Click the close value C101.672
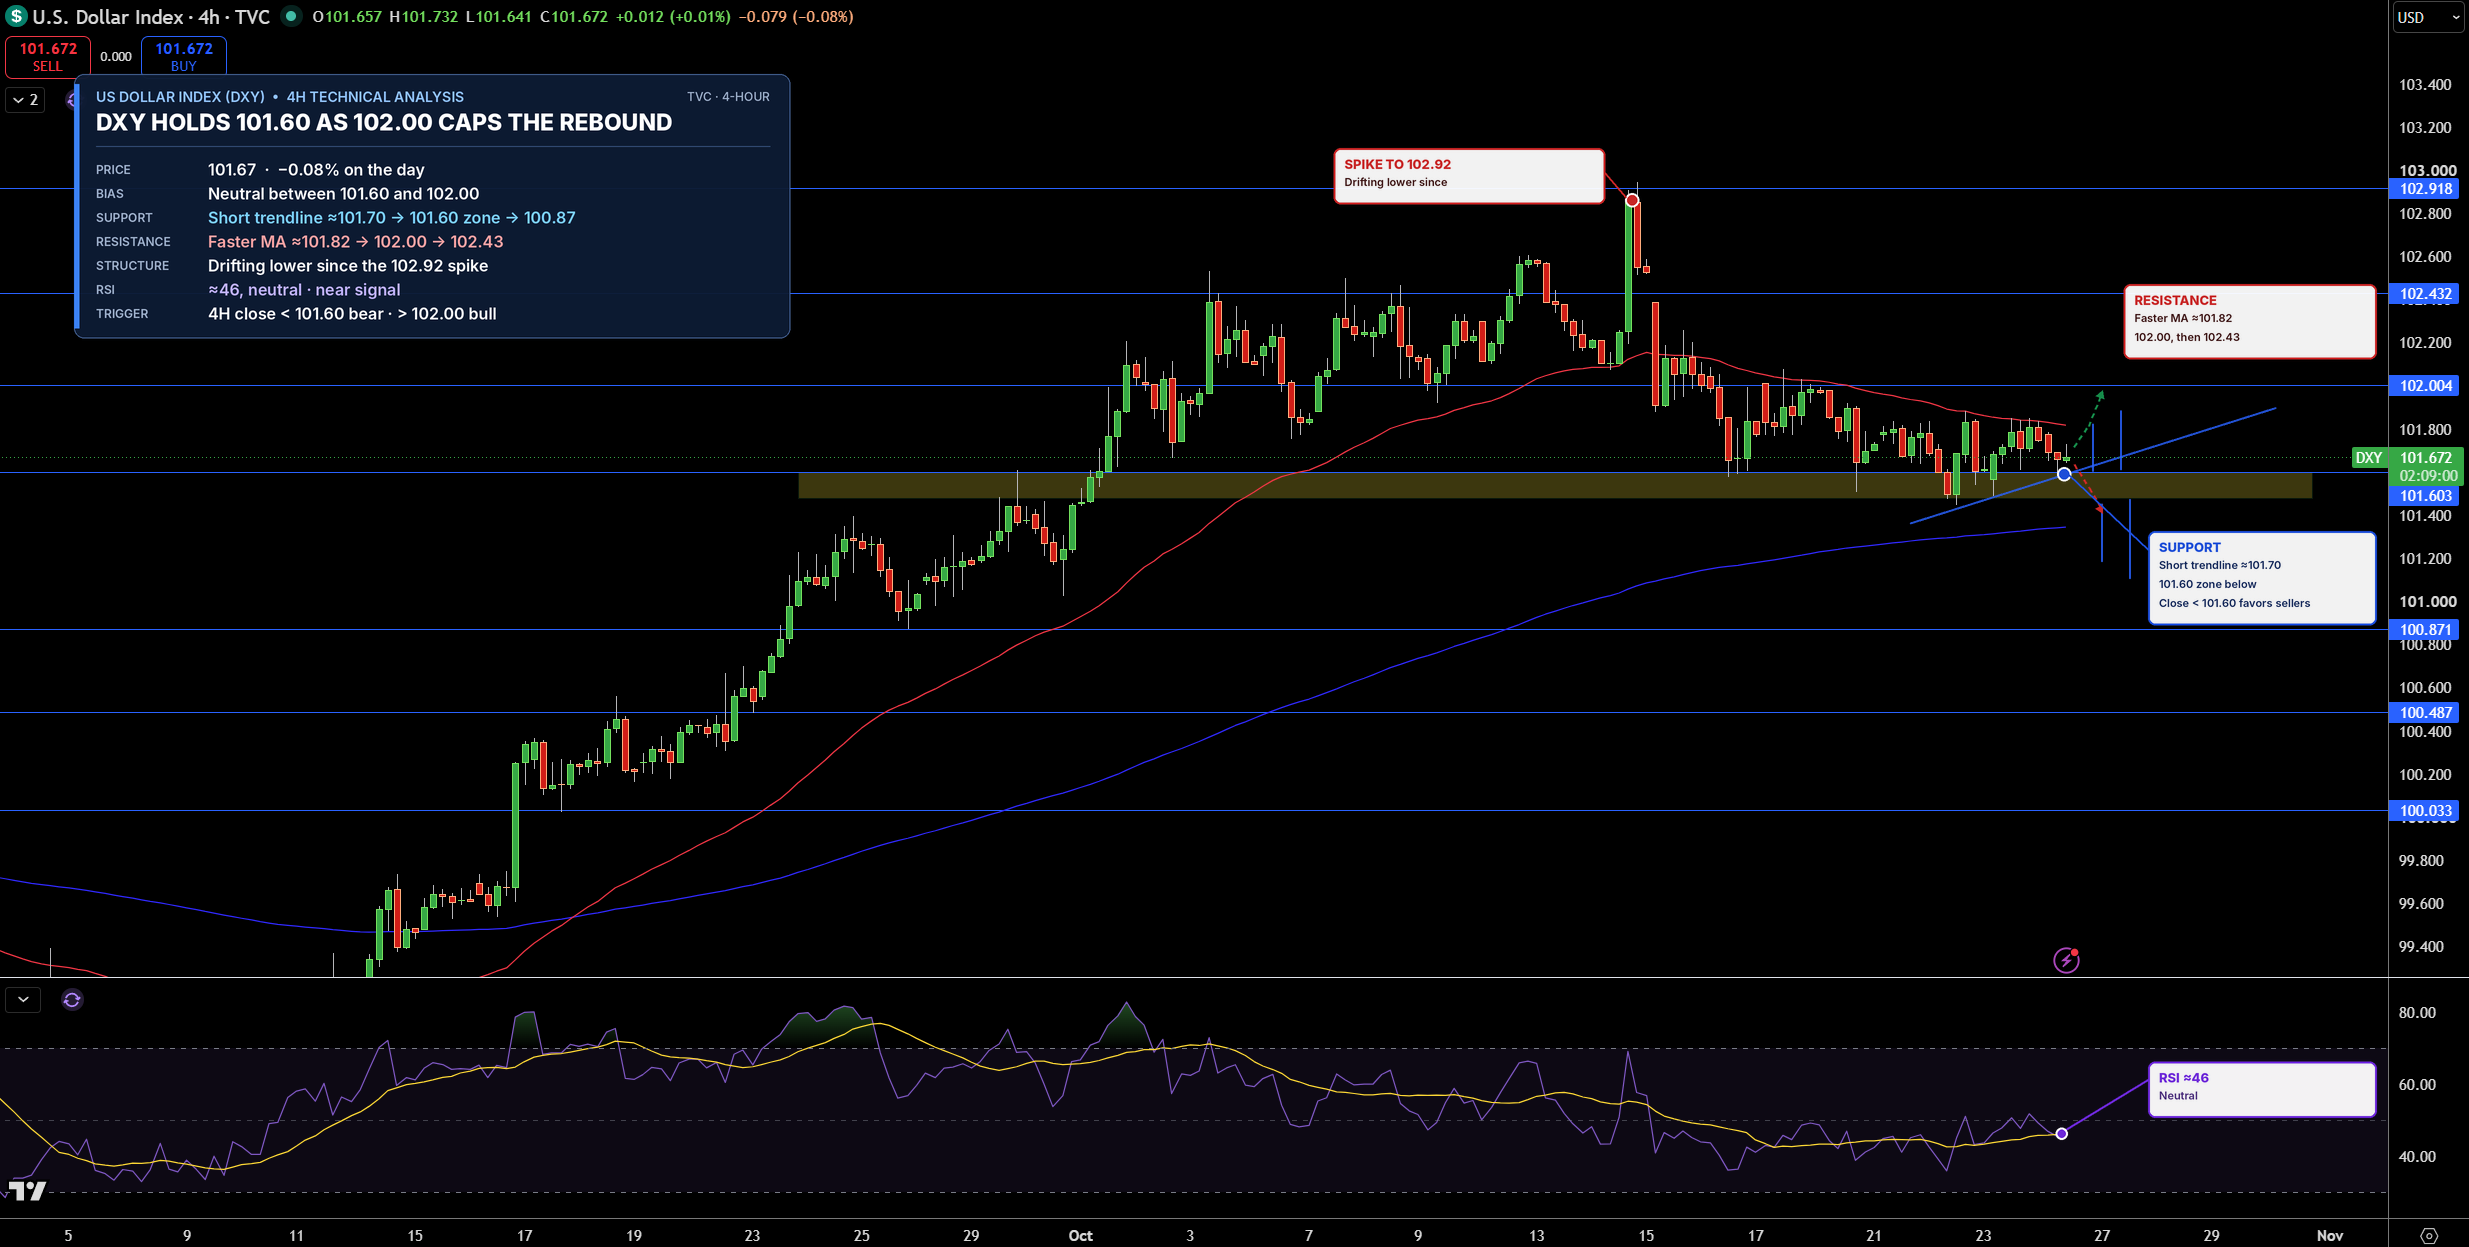The height and width of the screenshot is (1247, 2469). click(x=573, y=17)
